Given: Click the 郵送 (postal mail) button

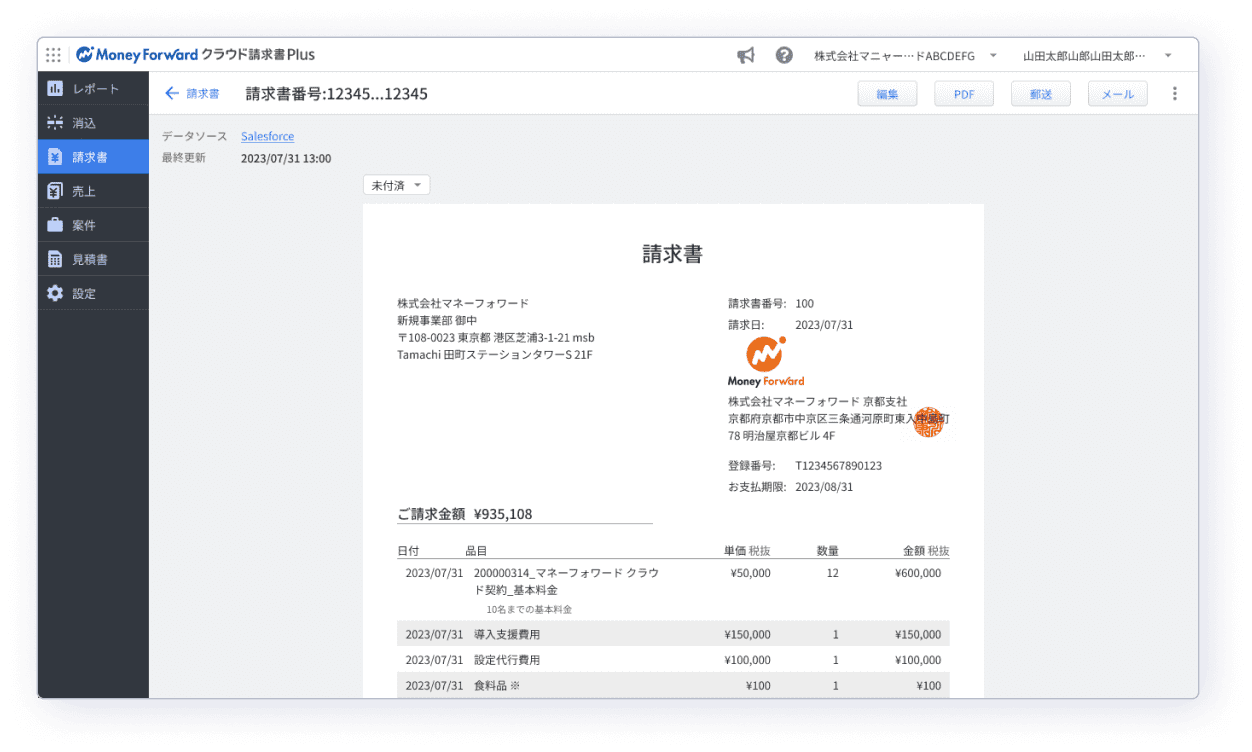Looking at the screenshot, I should coord(1040,92).
